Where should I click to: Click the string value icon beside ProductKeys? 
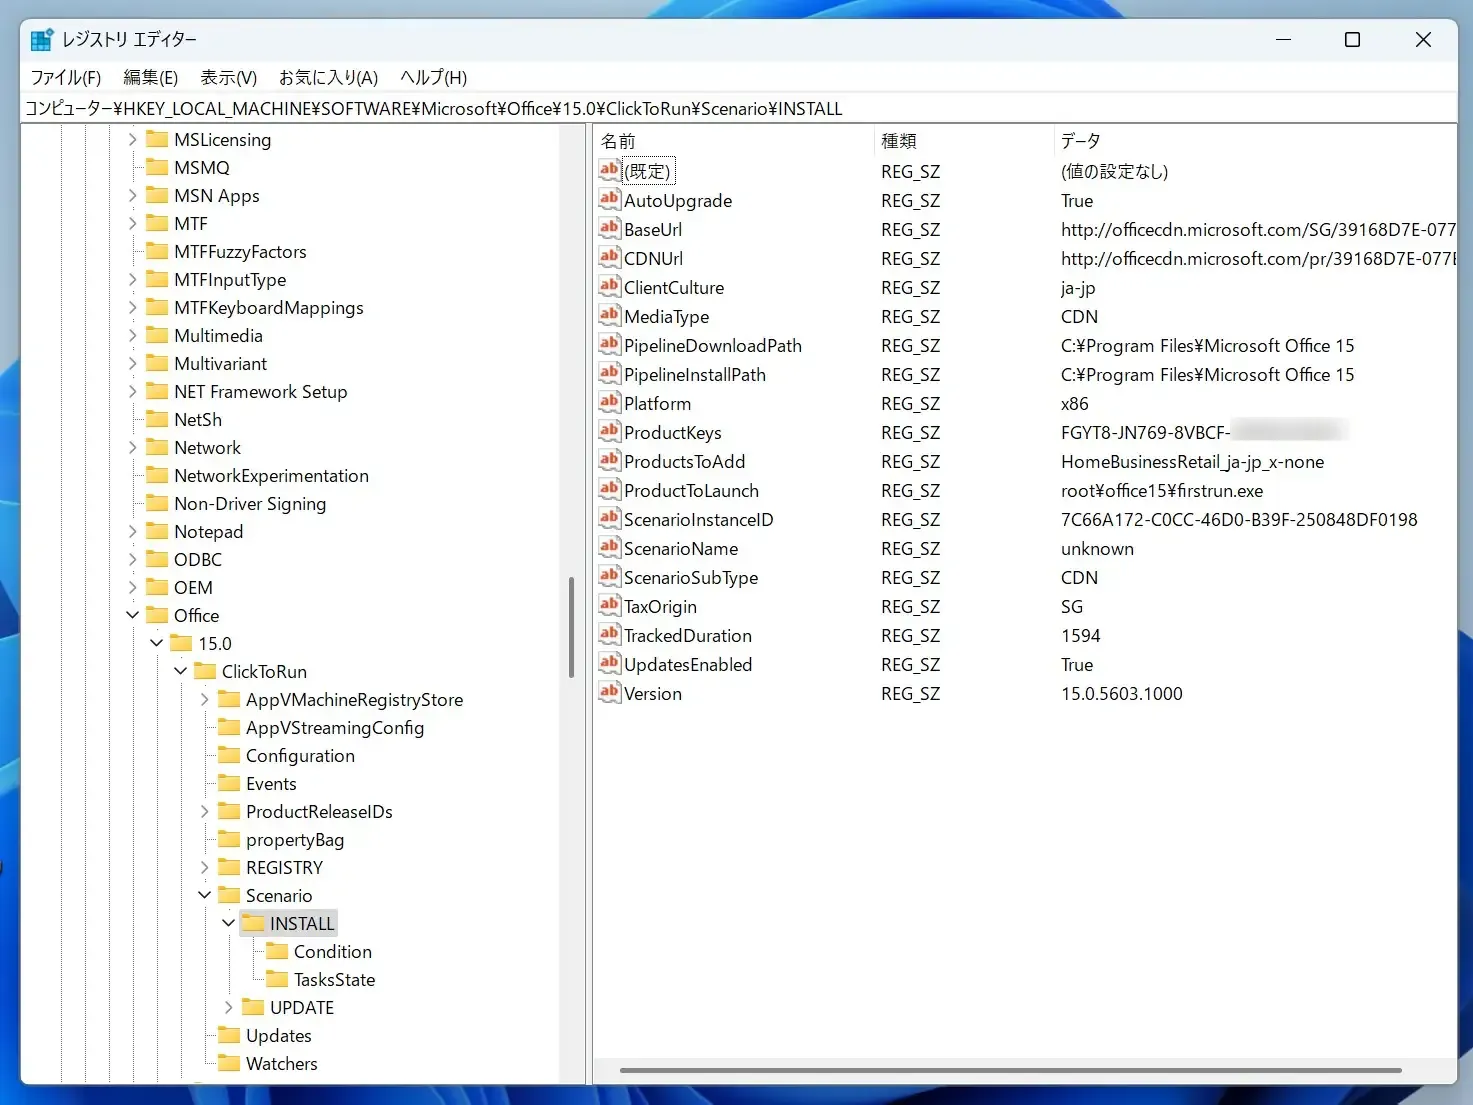pos(609,432)
